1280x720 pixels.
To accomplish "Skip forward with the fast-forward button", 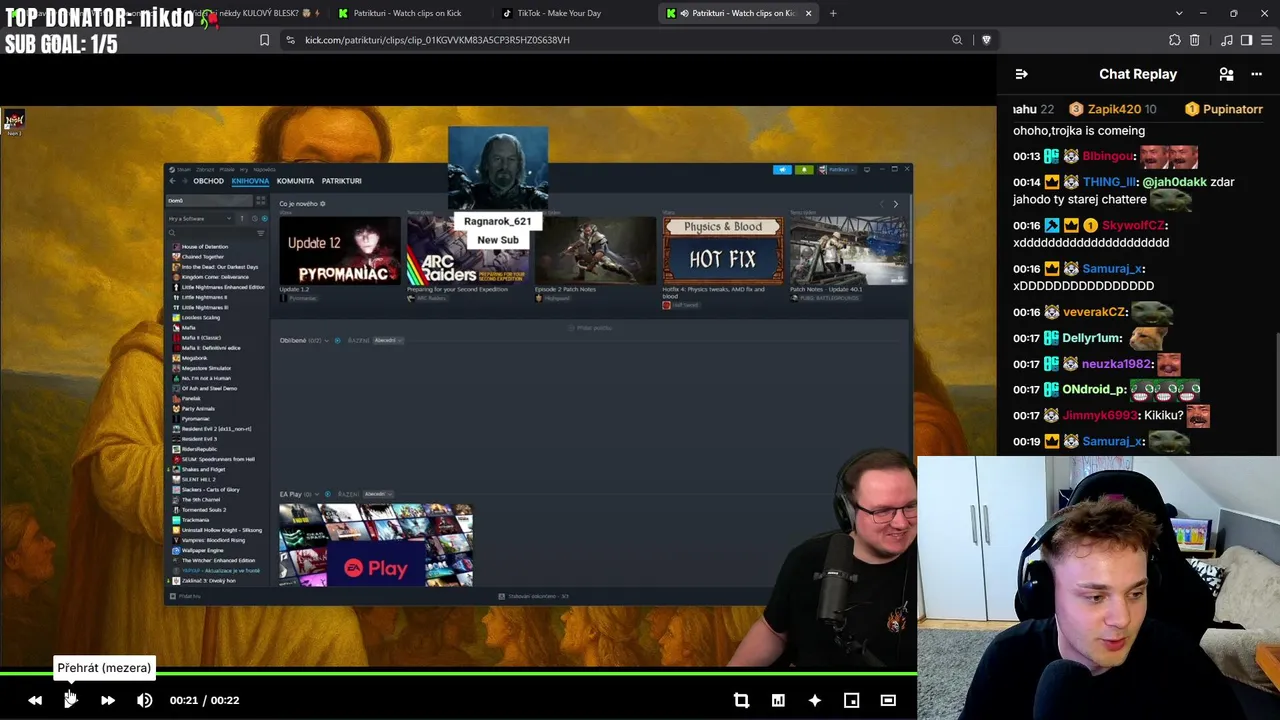I will tap(108, 700).
